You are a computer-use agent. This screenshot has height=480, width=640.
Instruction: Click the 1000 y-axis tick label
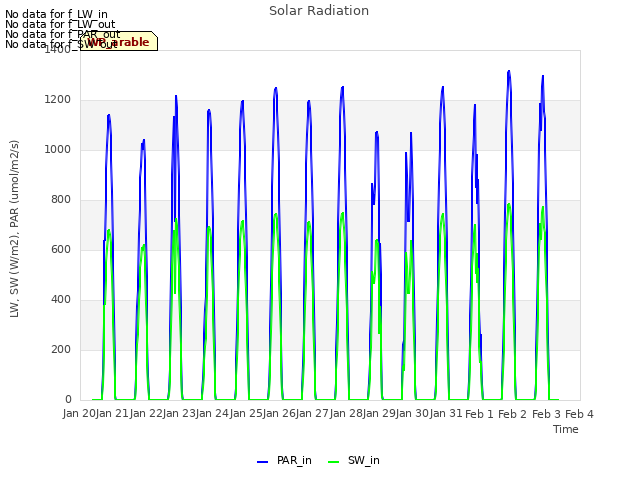pyautogui.click(x=58, y=150)
